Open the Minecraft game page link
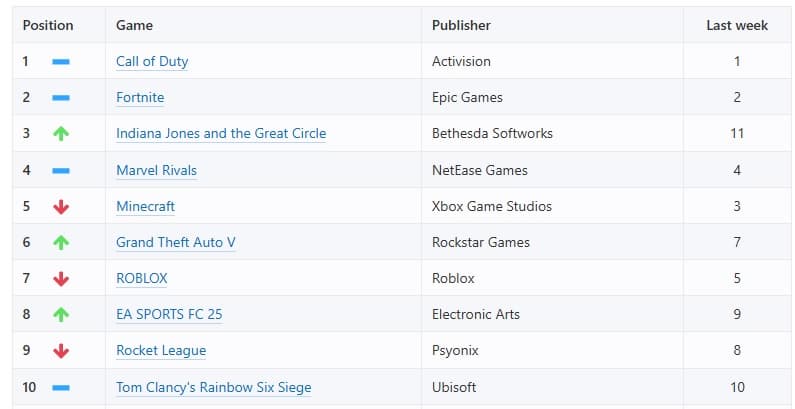The height and width of the screenshot is (409, 795). click(145, 206)
